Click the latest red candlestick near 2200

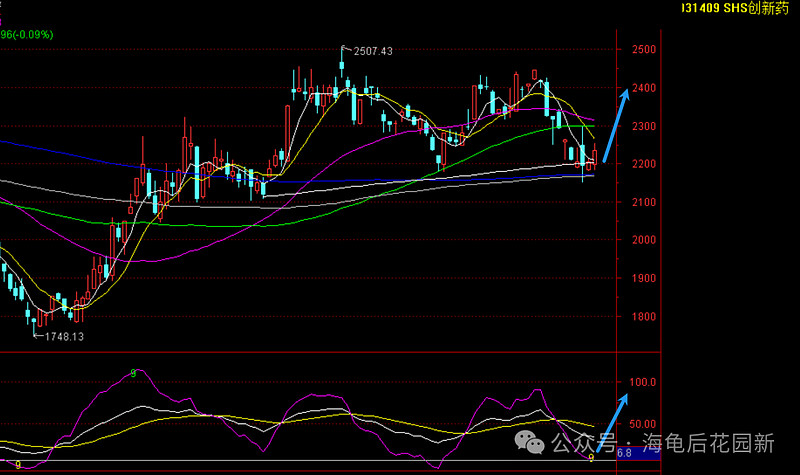(x=594, y=157)
